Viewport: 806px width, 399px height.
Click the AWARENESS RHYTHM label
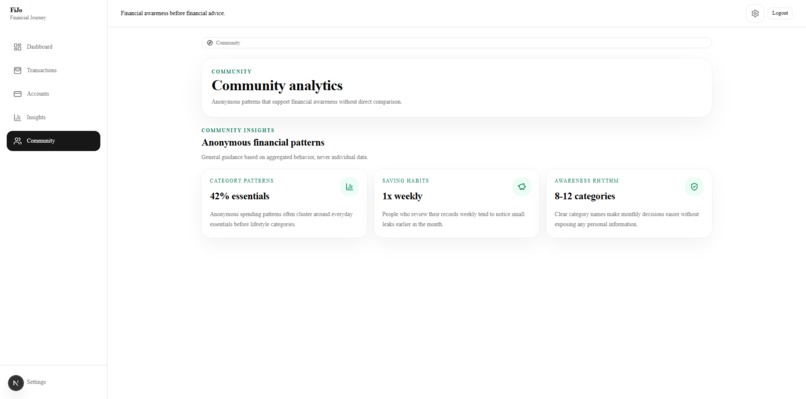point(587,181)
